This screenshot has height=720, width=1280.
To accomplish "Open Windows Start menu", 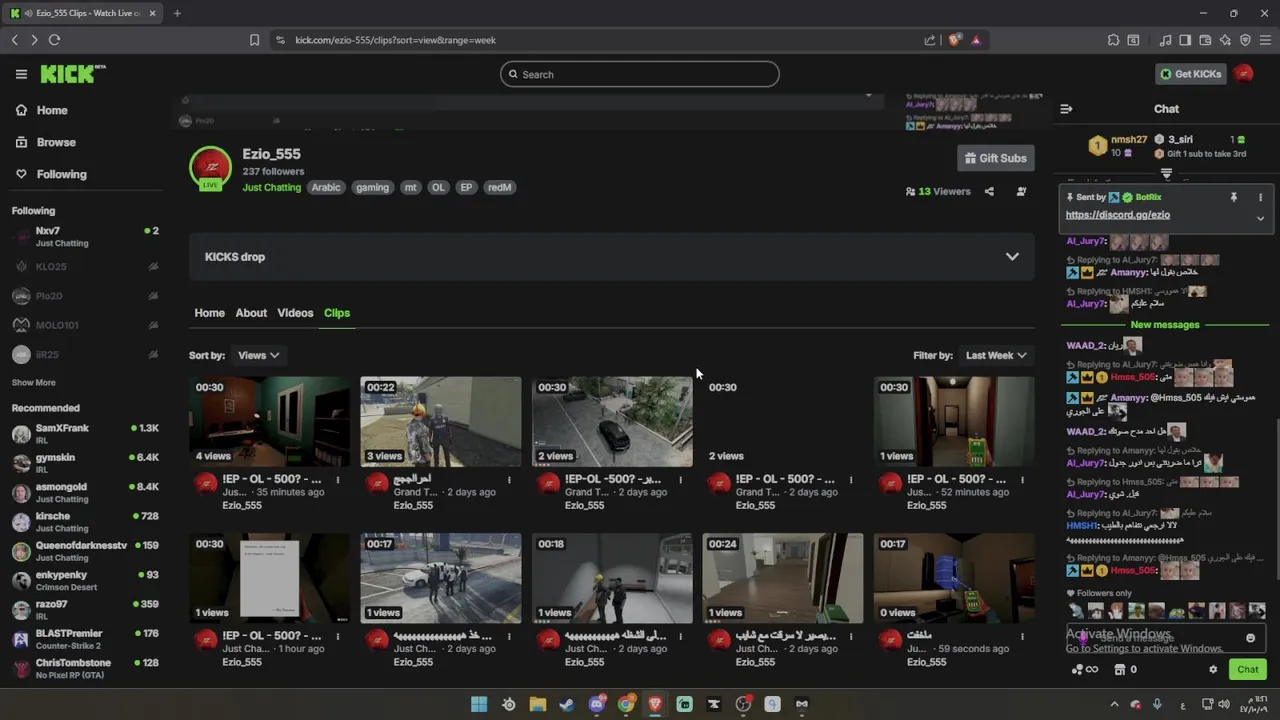I will click(x=479, y=704).
